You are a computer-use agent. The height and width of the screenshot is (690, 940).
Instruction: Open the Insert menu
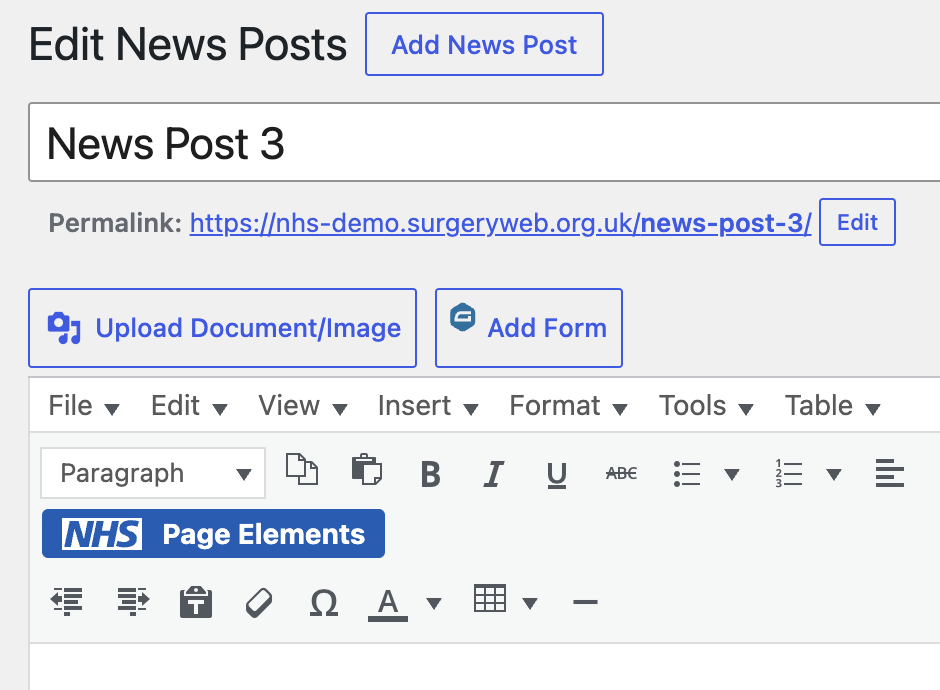point(428,406)
